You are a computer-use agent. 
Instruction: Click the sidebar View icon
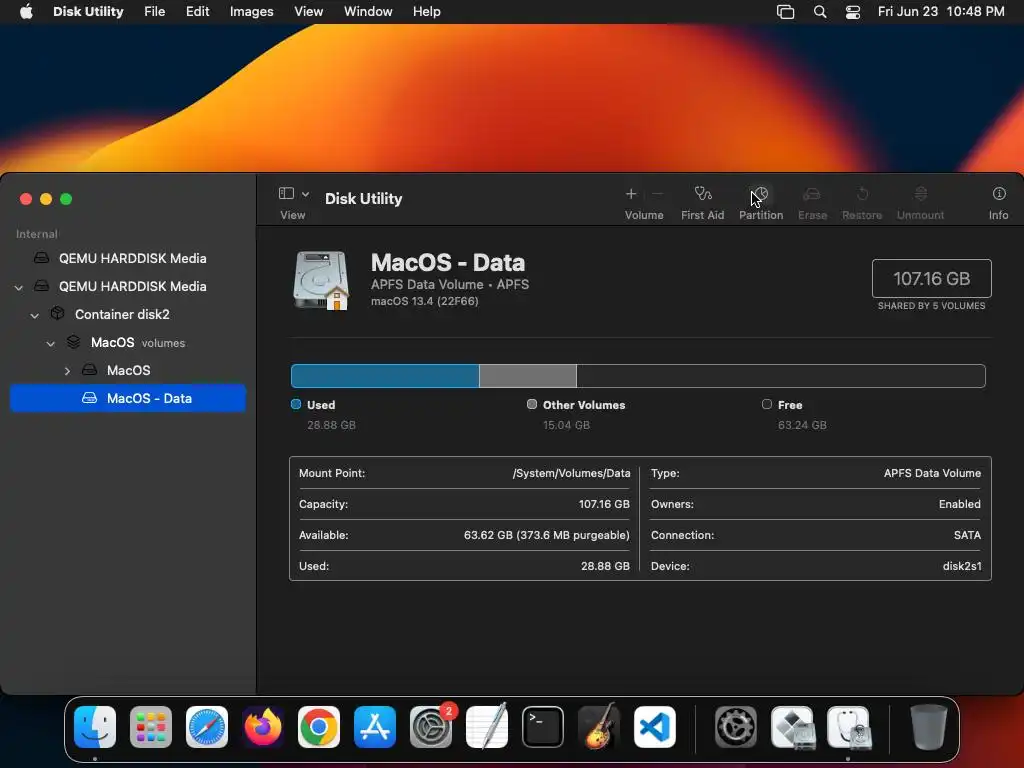coord(286,193)
